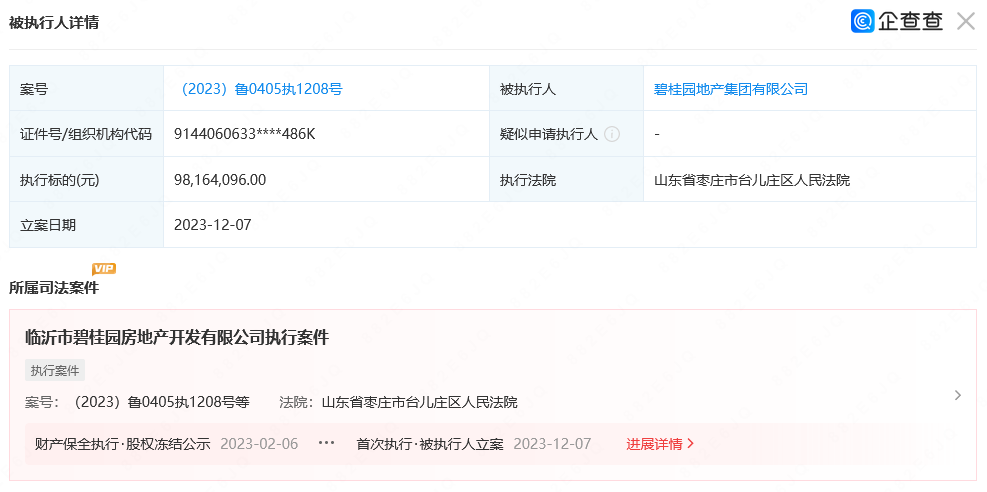Click the 所属司法案件 section heading
The width and height of the screenshot is (987, 492).
[x=54, y=288]
